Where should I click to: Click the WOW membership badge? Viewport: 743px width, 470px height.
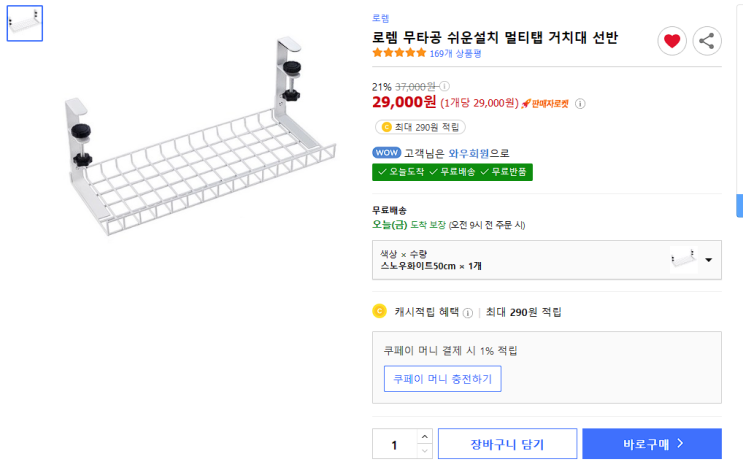coord(386,153)
